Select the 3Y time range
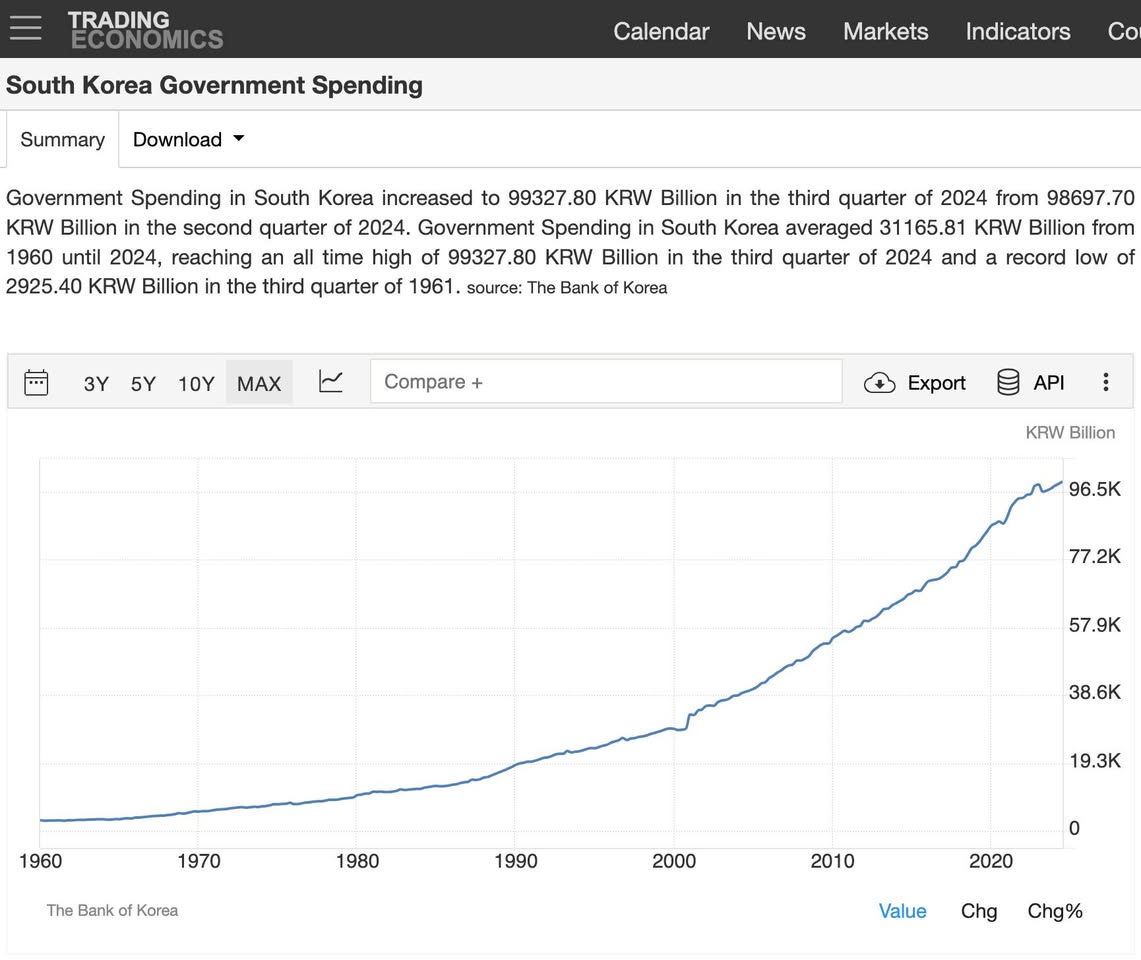 pos(96,383)
